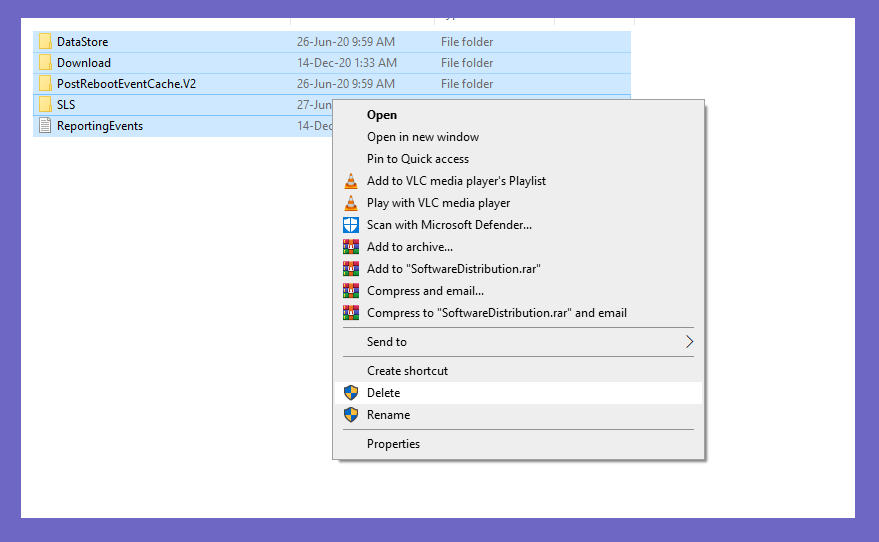The image size is (879, 542).
Task: Click File folder type in DataStore row
Action: click(466, 41)
